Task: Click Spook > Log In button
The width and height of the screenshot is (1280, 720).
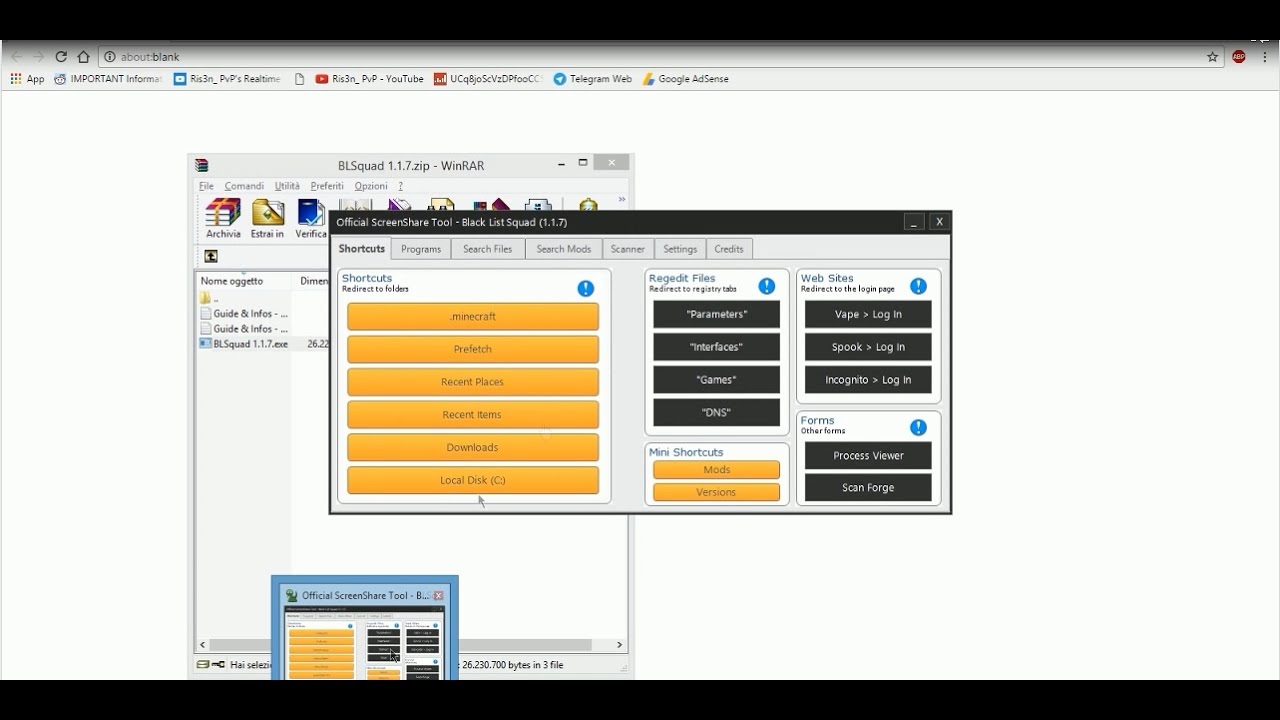Action: (868, 347)
